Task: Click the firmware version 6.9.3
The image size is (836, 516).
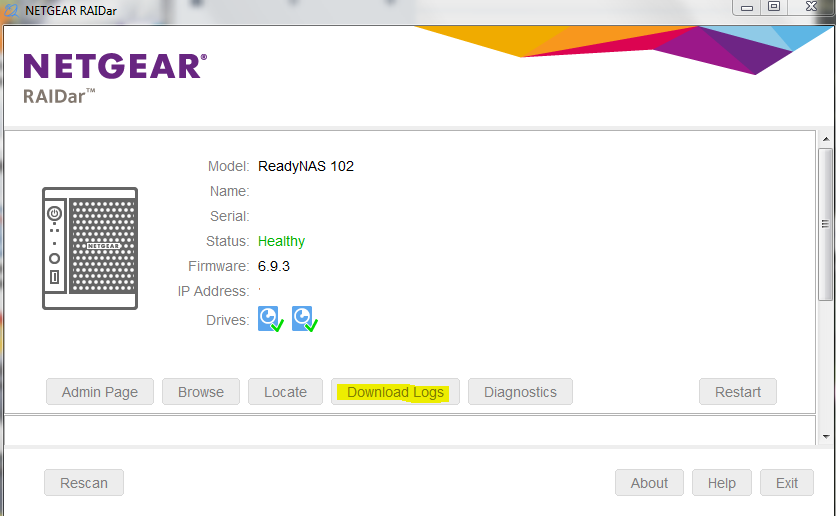Action: point(274,266)
